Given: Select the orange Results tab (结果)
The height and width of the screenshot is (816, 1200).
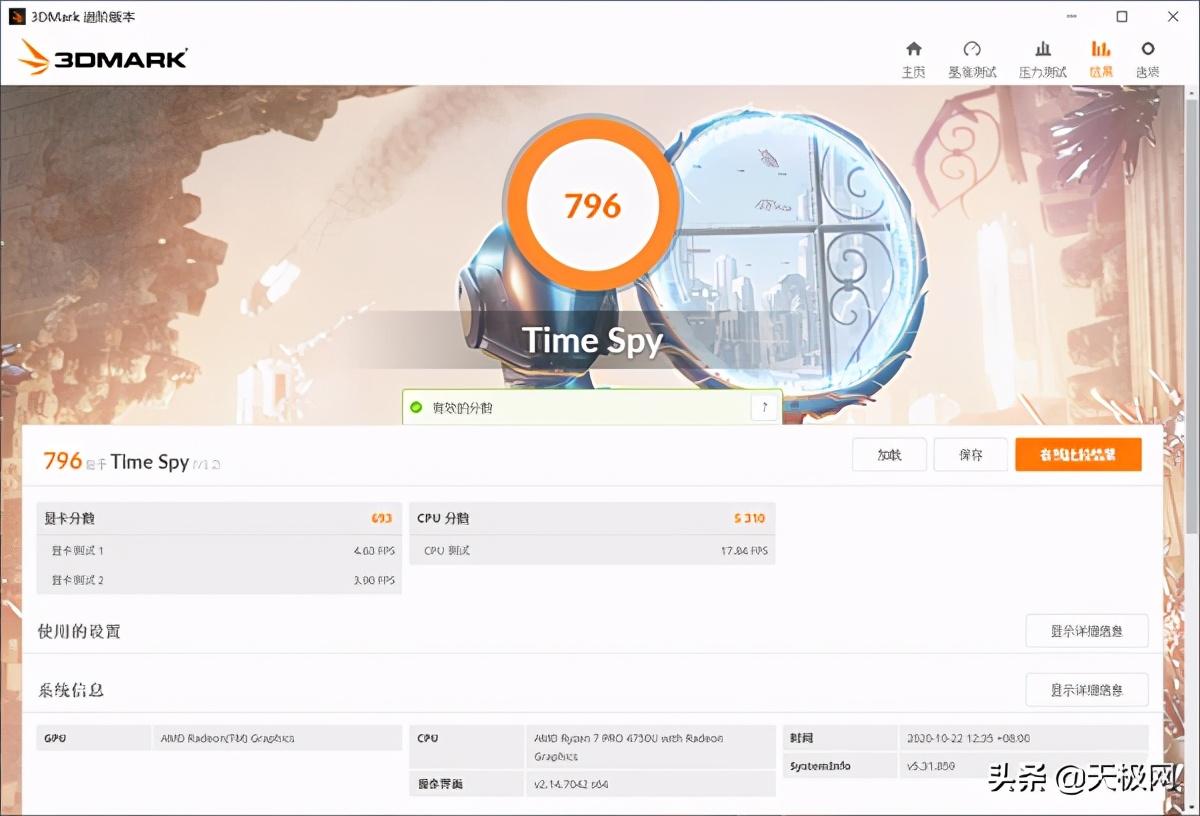Looking at the screenshot, I should [x=1101, y=60].
